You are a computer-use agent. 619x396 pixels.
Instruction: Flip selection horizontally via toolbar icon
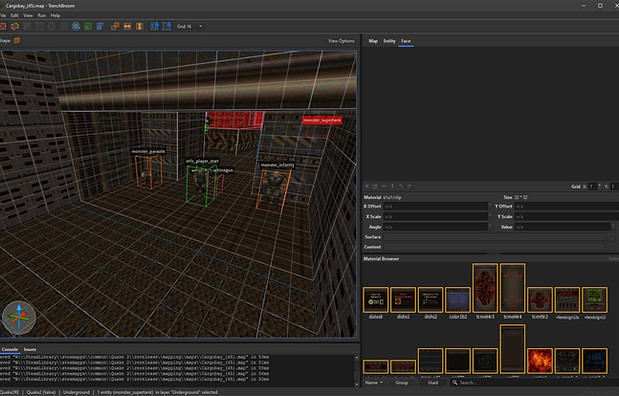127,26
